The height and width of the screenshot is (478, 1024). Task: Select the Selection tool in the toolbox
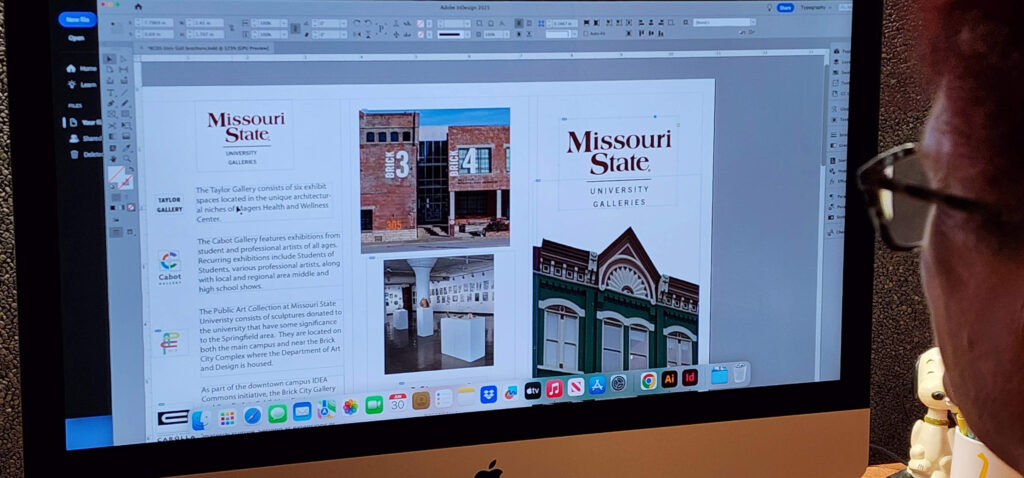[x=110, y=59]
